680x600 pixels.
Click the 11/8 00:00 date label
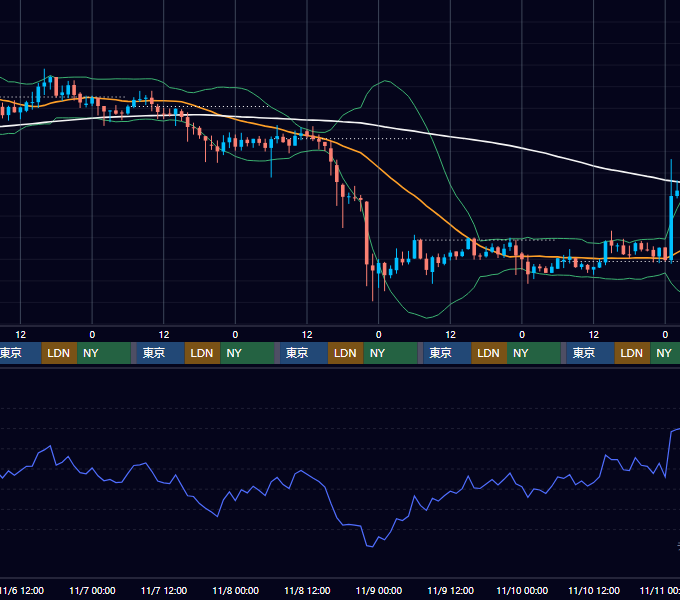tap(235, 590)
